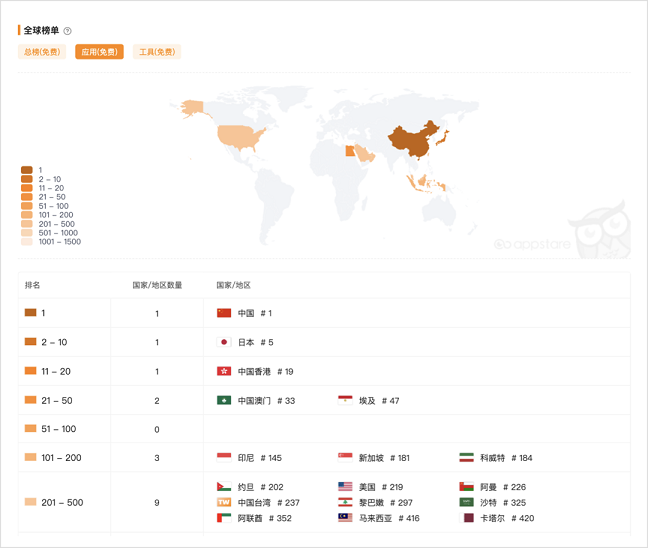This screenshot has width=648, height=548.
Task: Open the 工具(免费) tab
Action: [x=157, y=52]
